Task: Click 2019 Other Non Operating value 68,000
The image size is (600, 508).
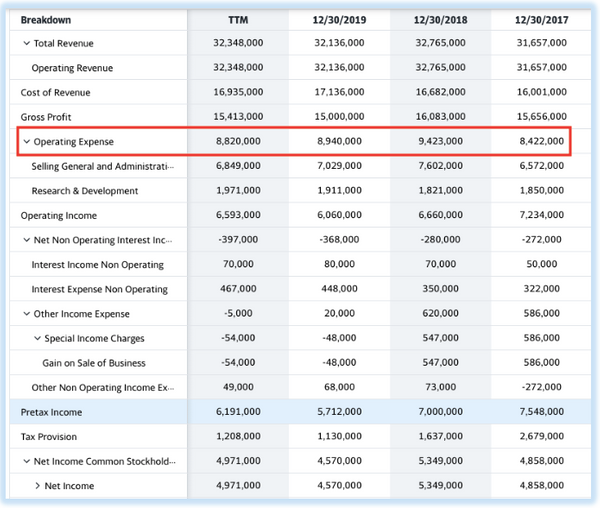Action: pos(339,387)
